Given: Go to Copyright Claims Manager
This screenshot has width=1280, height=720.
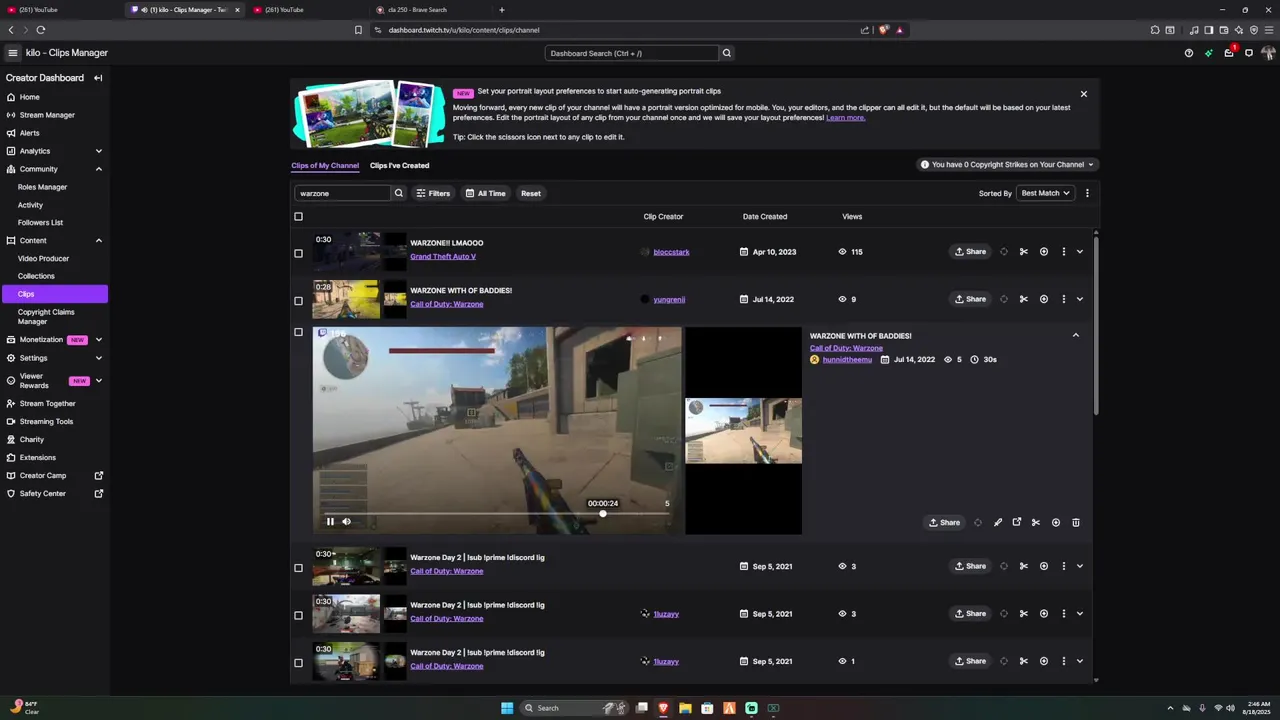Looking at the screenshot, I should click(46, 317).
